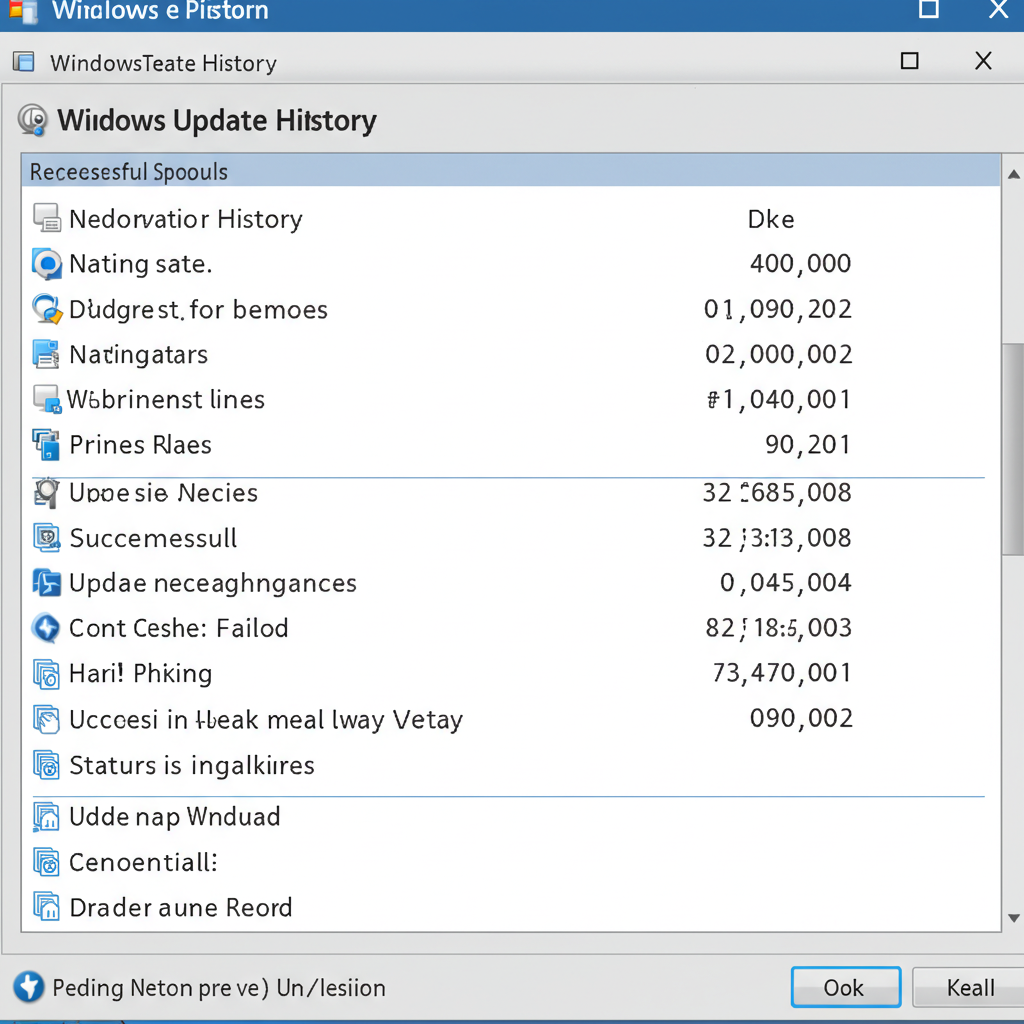Select the Prines Rlaes entry
The height and width of the screenshot is (1024, 1024).
coord(140,445)
